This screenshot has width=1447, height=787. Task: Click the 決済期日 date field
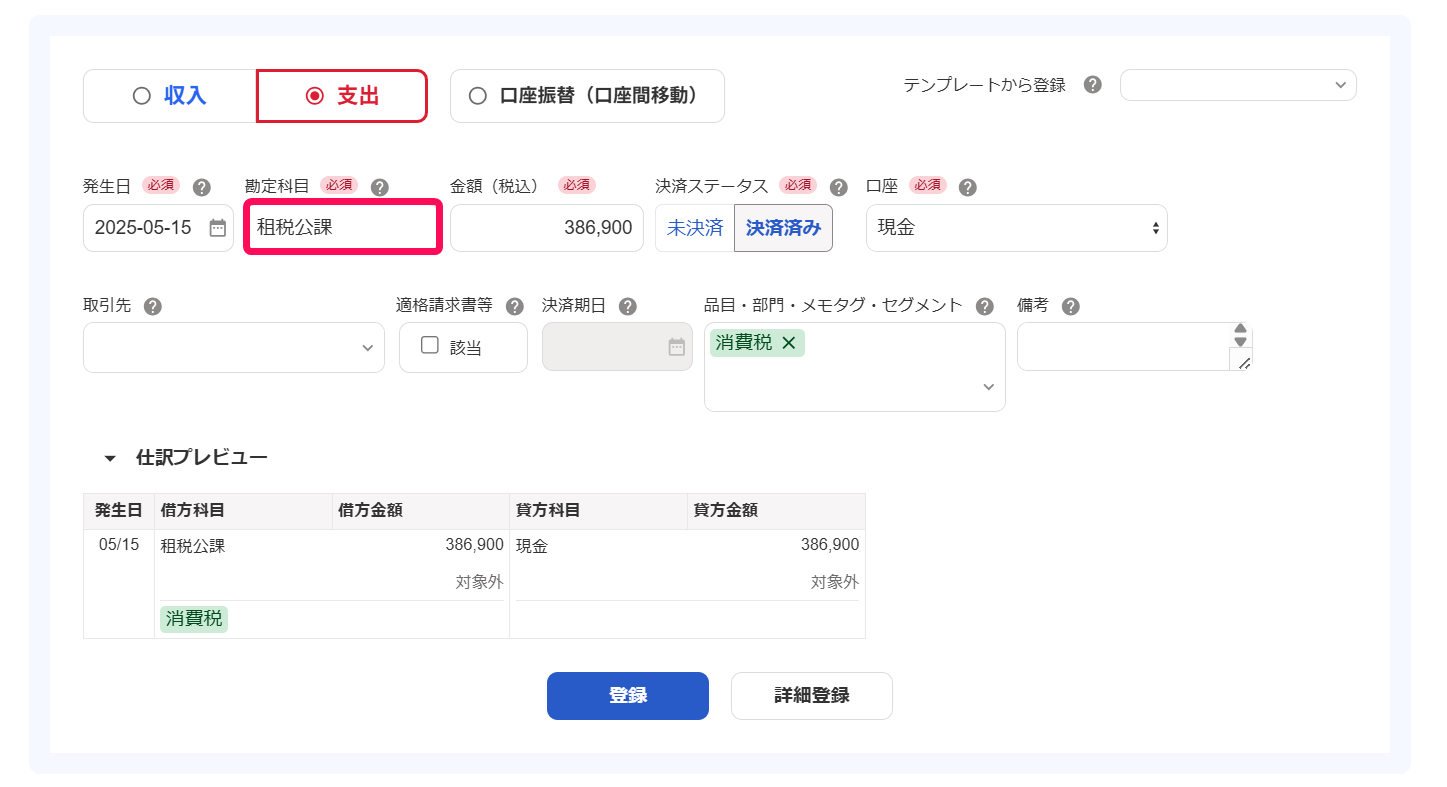[617, 347]
